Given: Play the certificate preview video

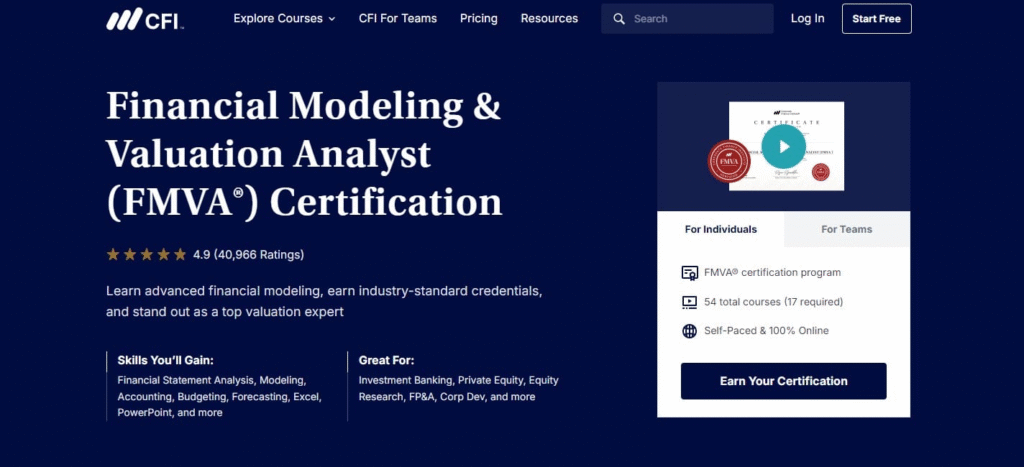Looking at the screenshot, I should tap(784, 146).
